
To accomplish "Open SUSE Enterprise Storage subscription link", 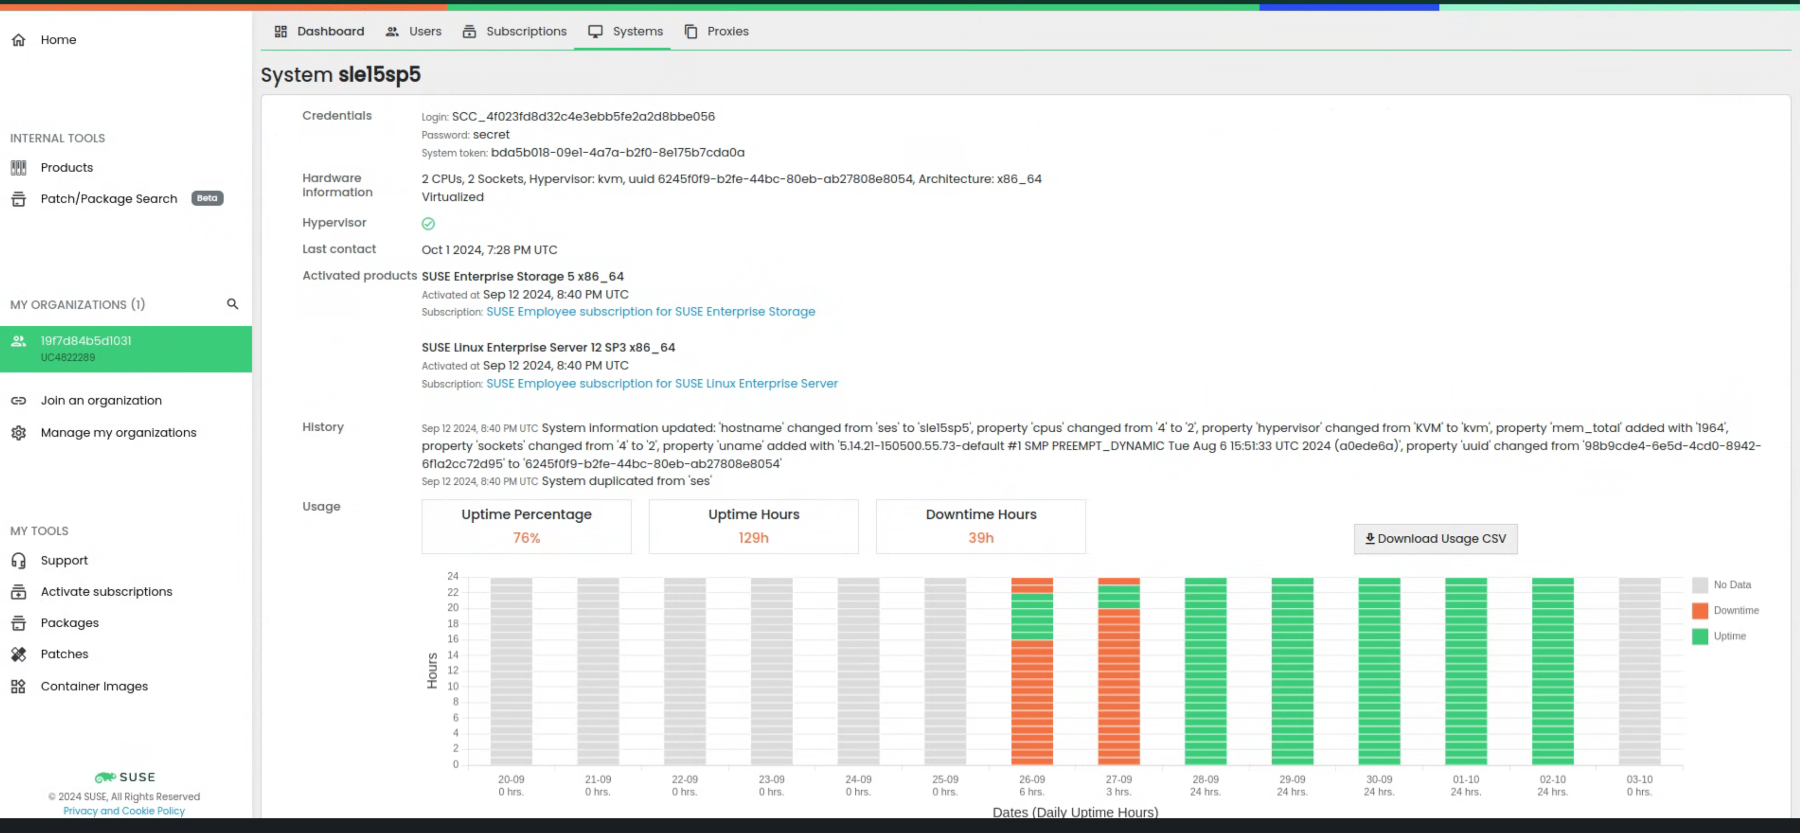I will point(650,312).
